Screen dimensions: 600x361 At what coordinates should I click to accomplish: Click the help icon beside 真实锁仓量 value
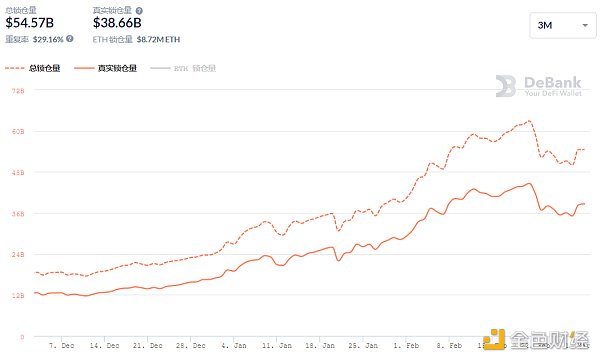point(139,11)
